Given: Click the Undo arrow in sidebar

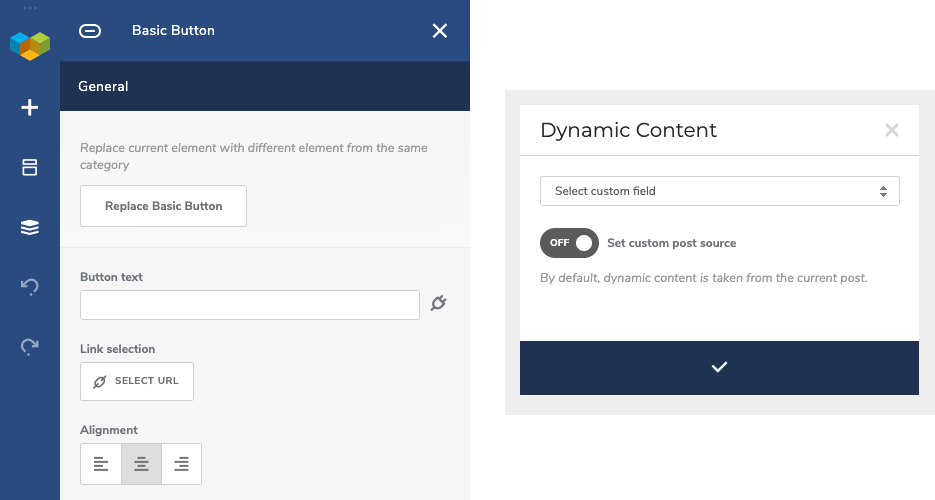Looking at the screenshot, I should pyautogui.click(x=30, y=287).
